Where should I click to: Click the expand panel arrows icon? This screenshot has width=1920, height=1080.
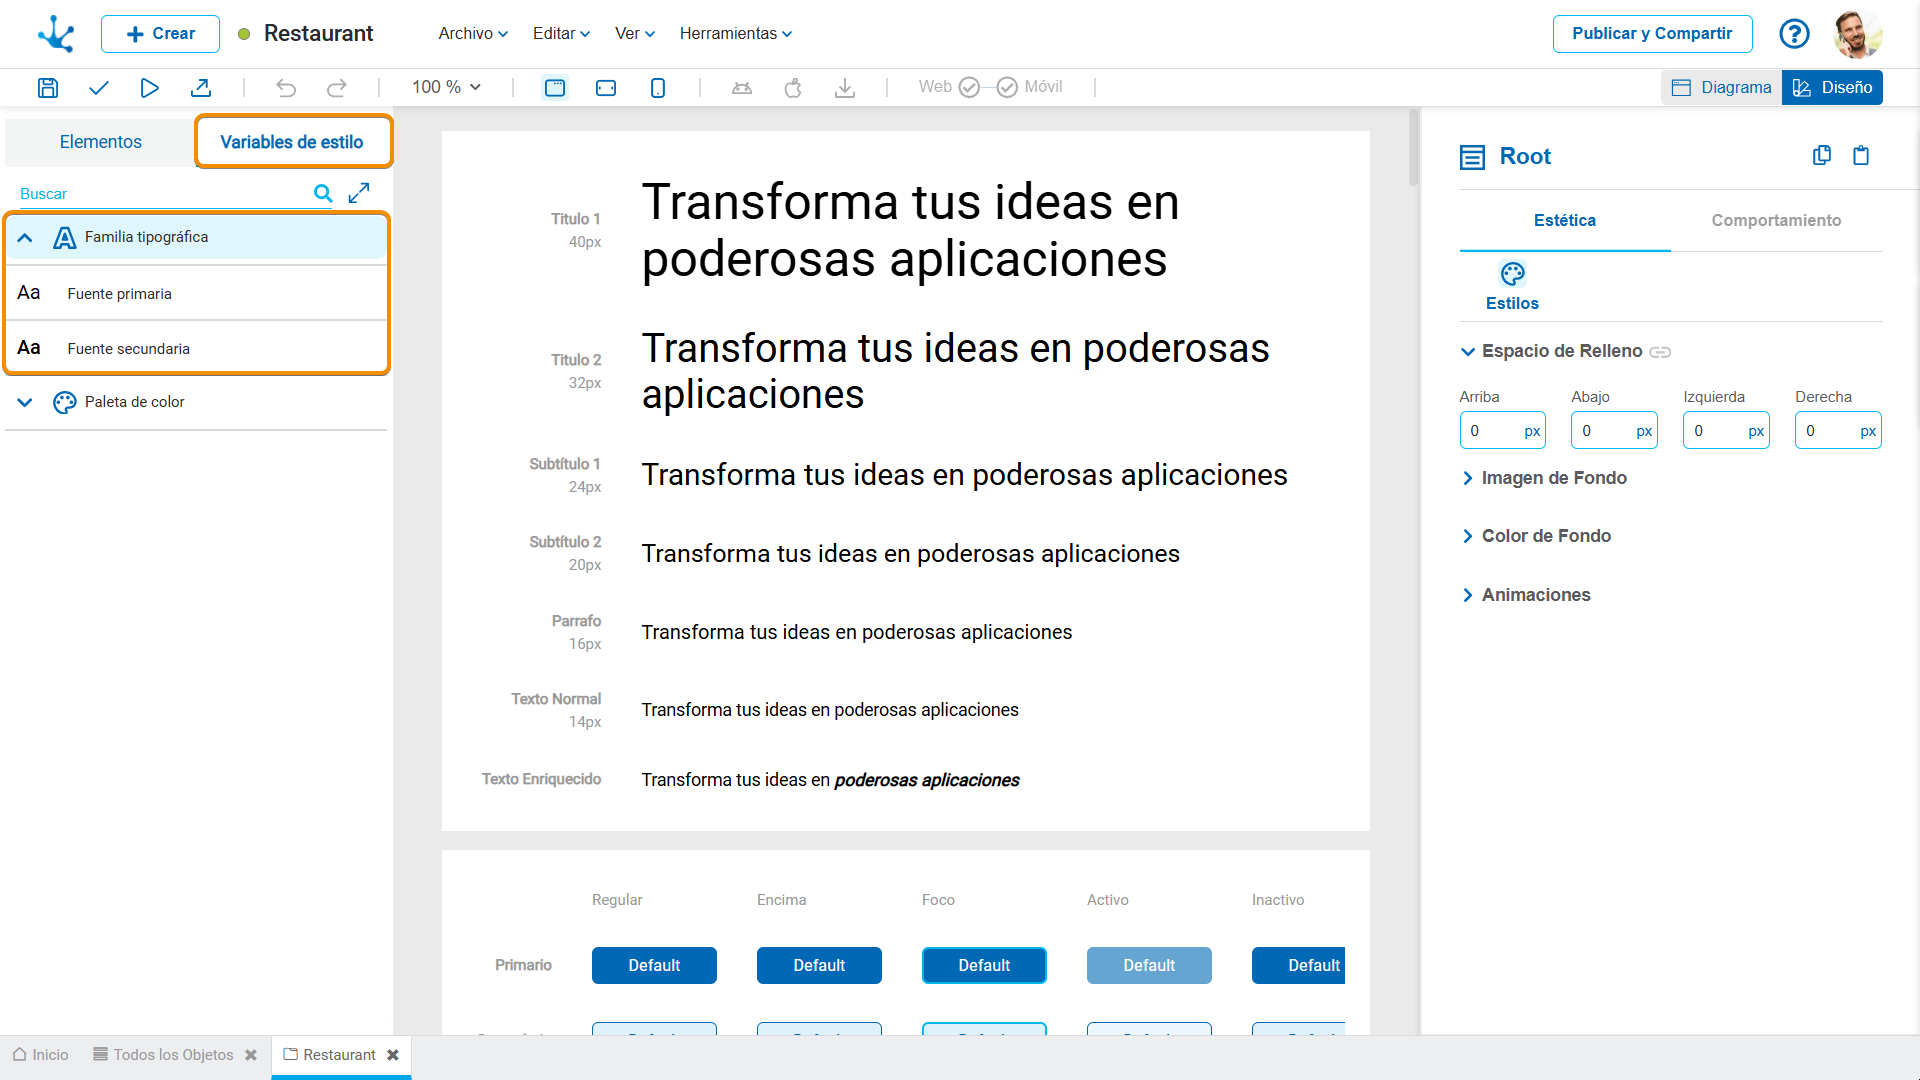[359, 193]
